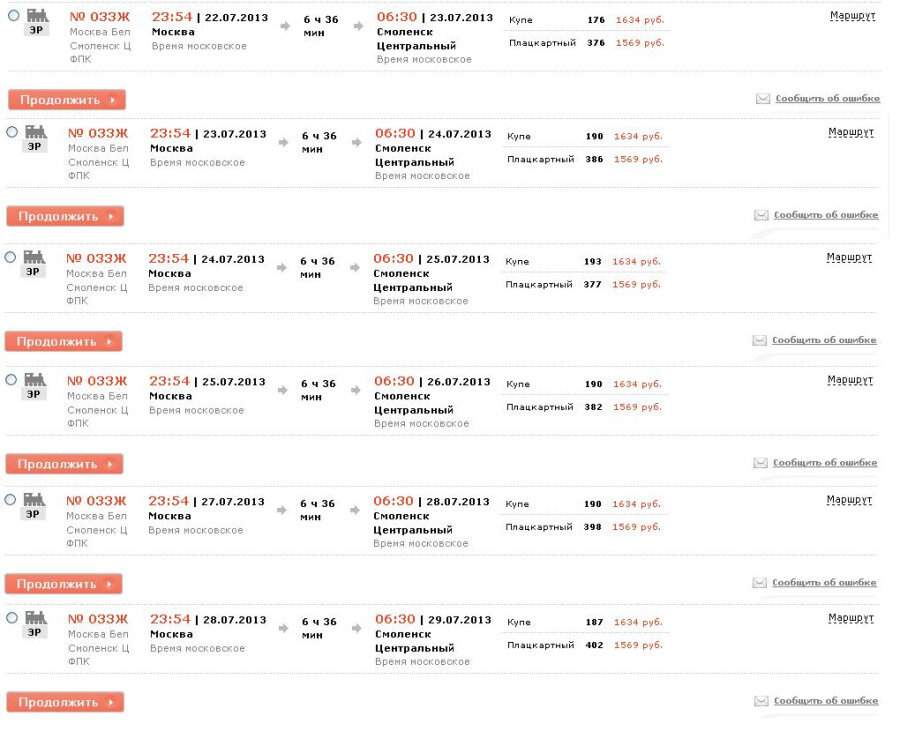Click train number № 033Ж departing 28.07.2013
This screenshot has height=731, width=900.
pyautogui.click(x=98, y=619)
